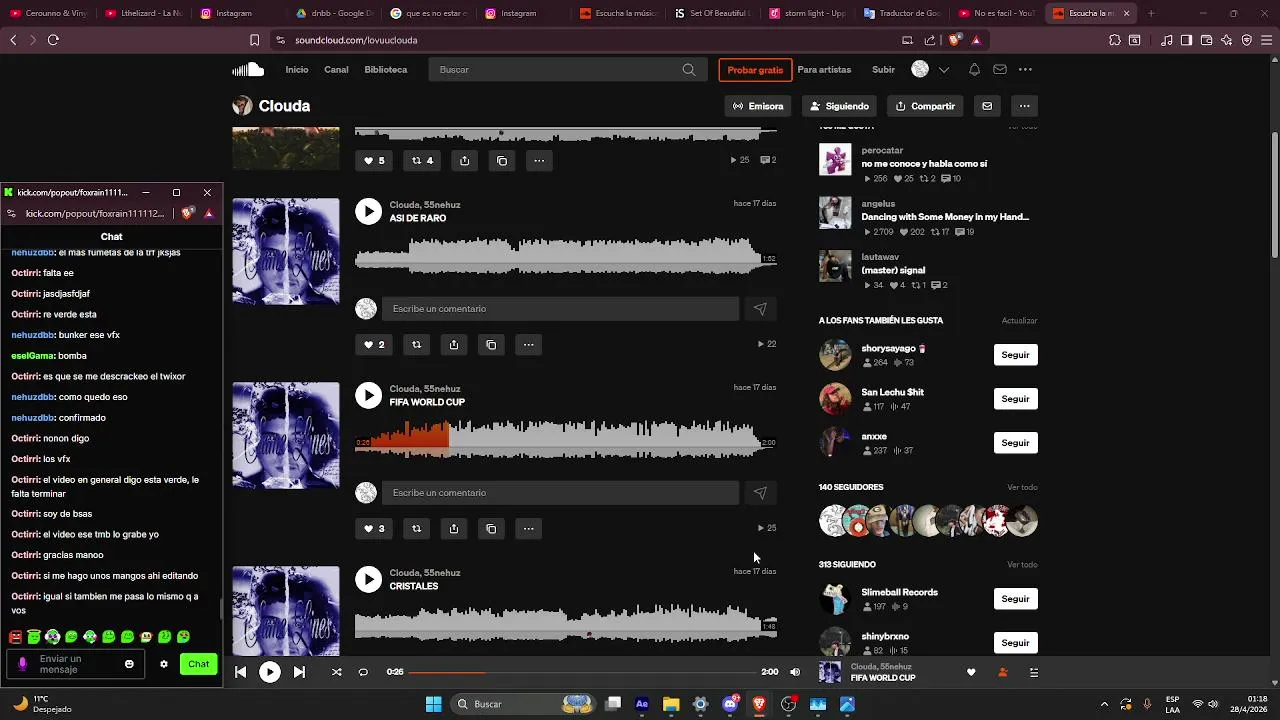The image size is (1280, 720).
Task: Toggle follow artist icon in player bar
Action: (x=1003, y=673)
